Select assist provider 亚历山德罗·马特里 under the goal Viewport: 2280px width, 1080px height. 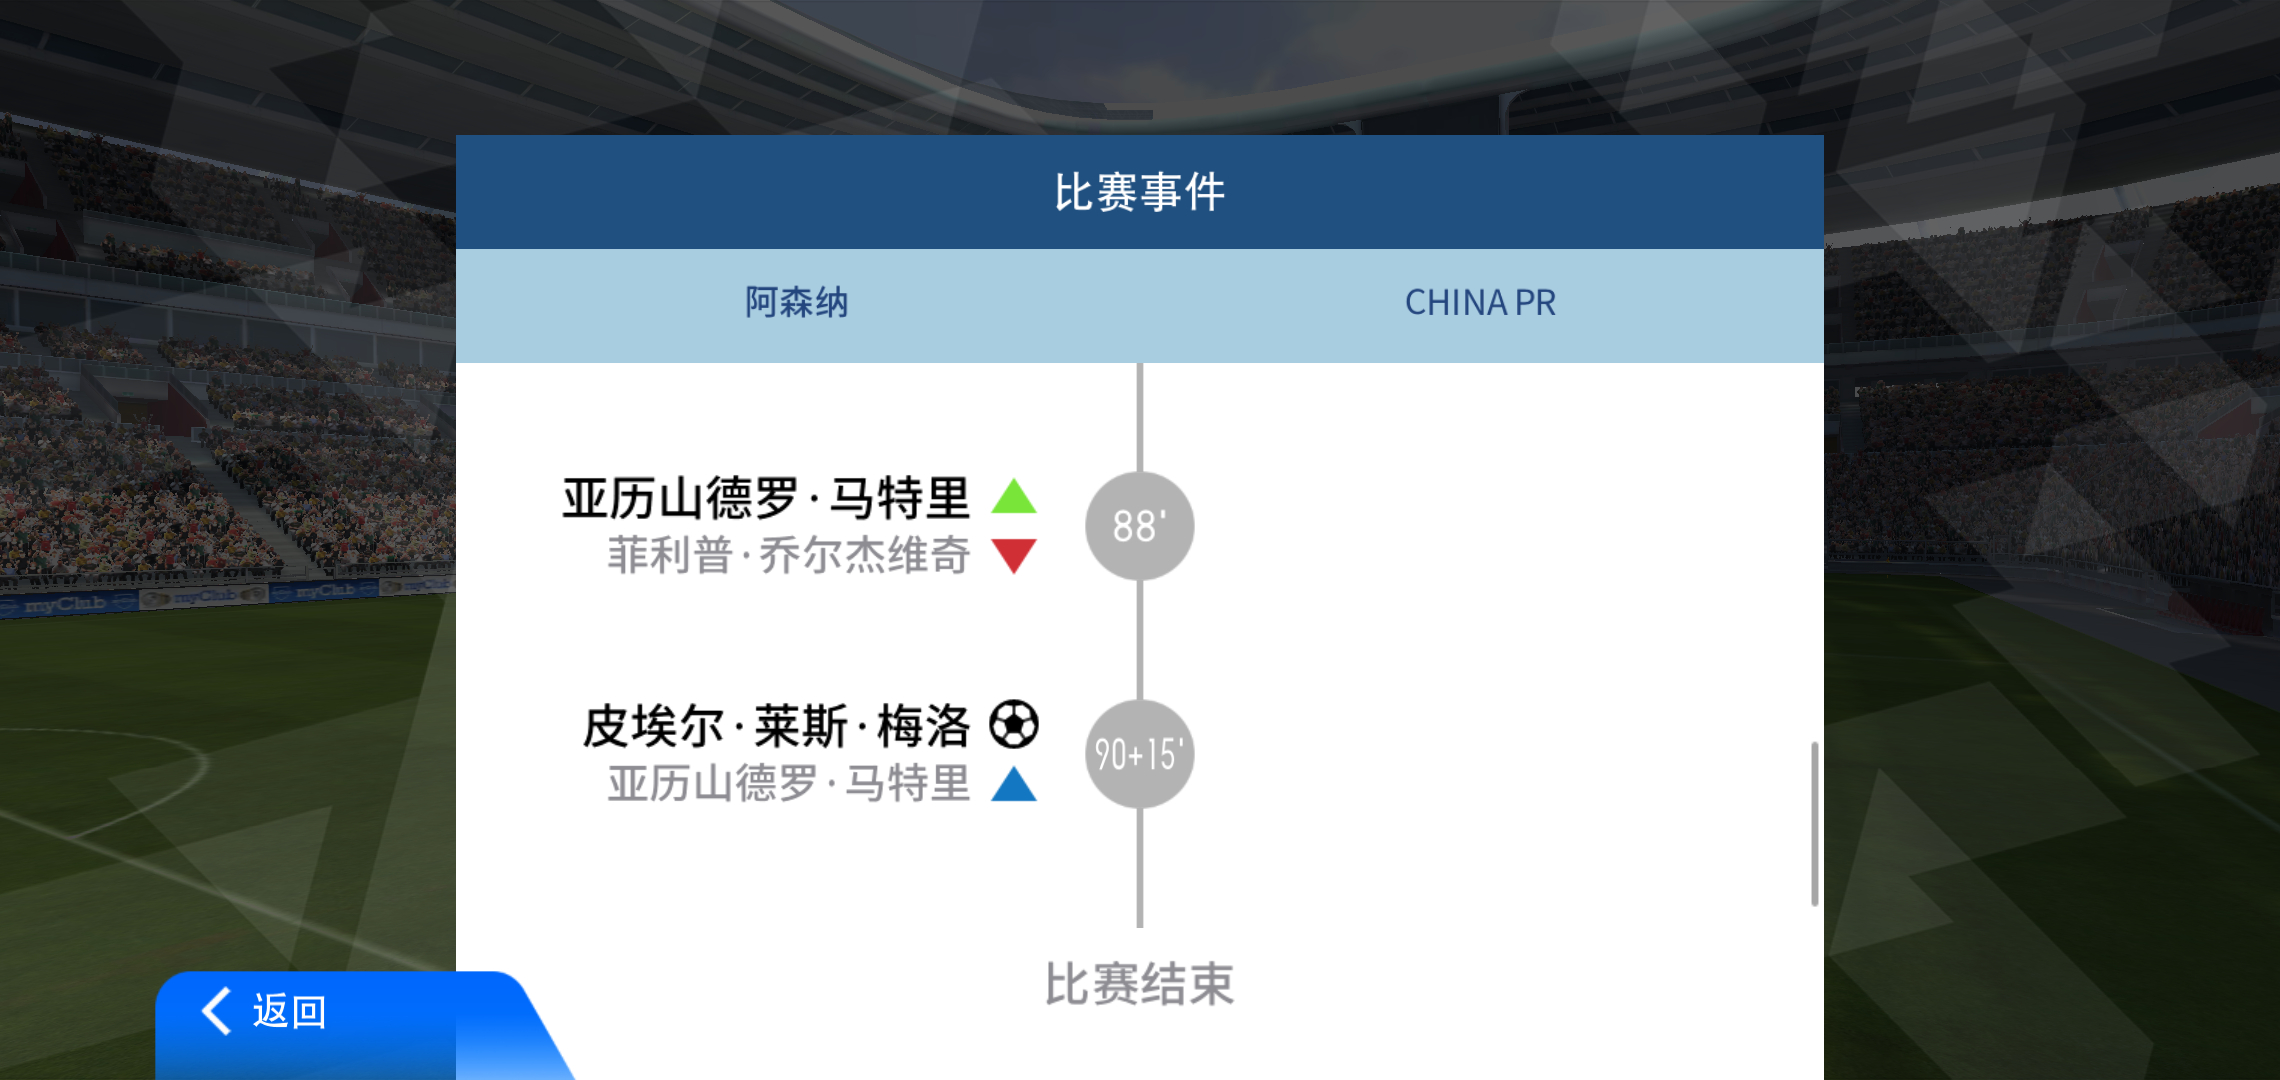point(789,783)
